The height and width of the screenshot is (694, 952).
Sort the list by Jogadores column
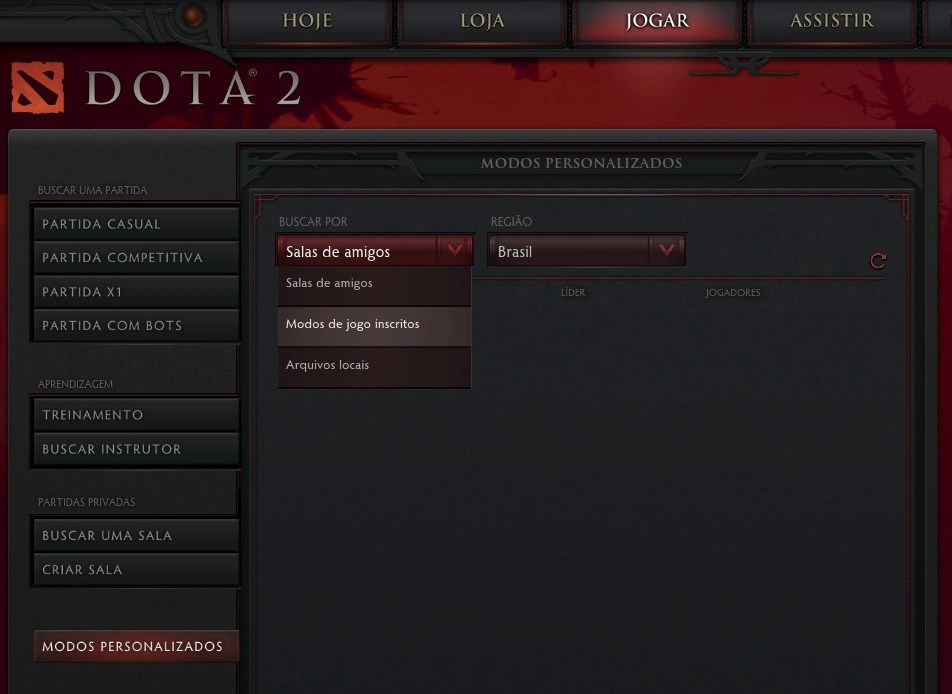click(733, 293)
